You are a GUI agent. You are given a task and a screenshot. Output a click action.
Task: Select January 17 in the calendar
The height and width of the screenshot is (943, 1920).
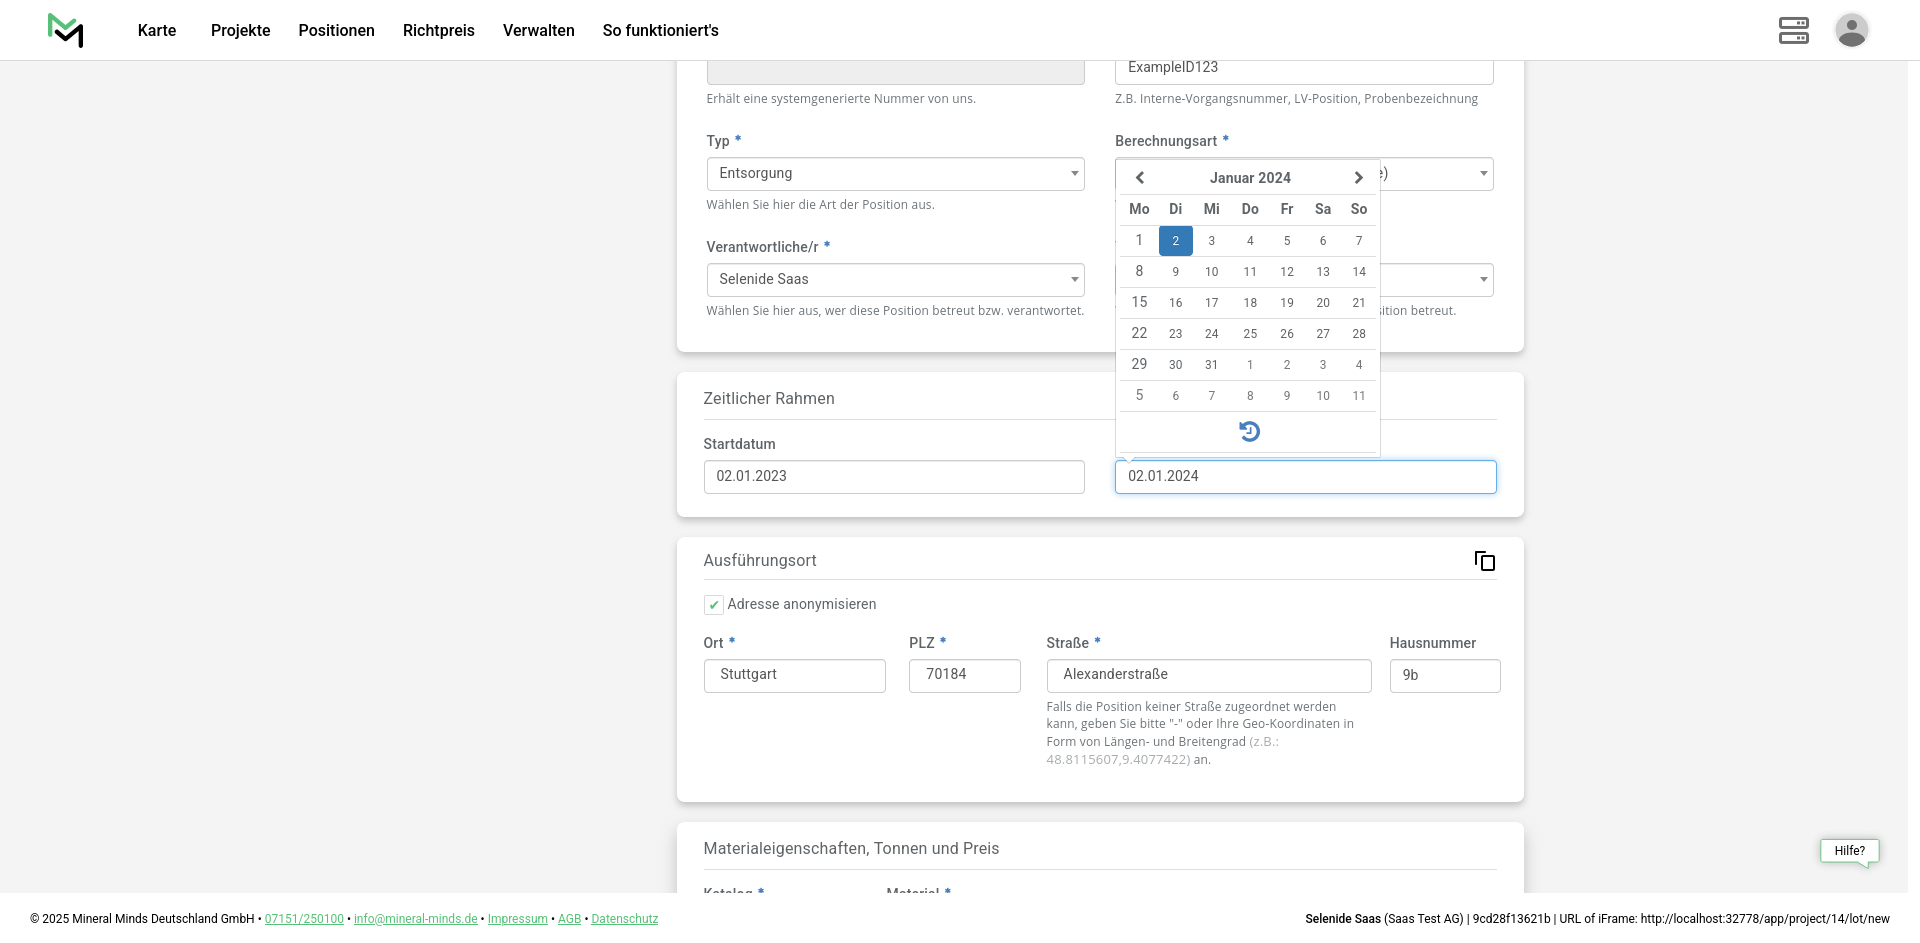[x=1211, y=303]
